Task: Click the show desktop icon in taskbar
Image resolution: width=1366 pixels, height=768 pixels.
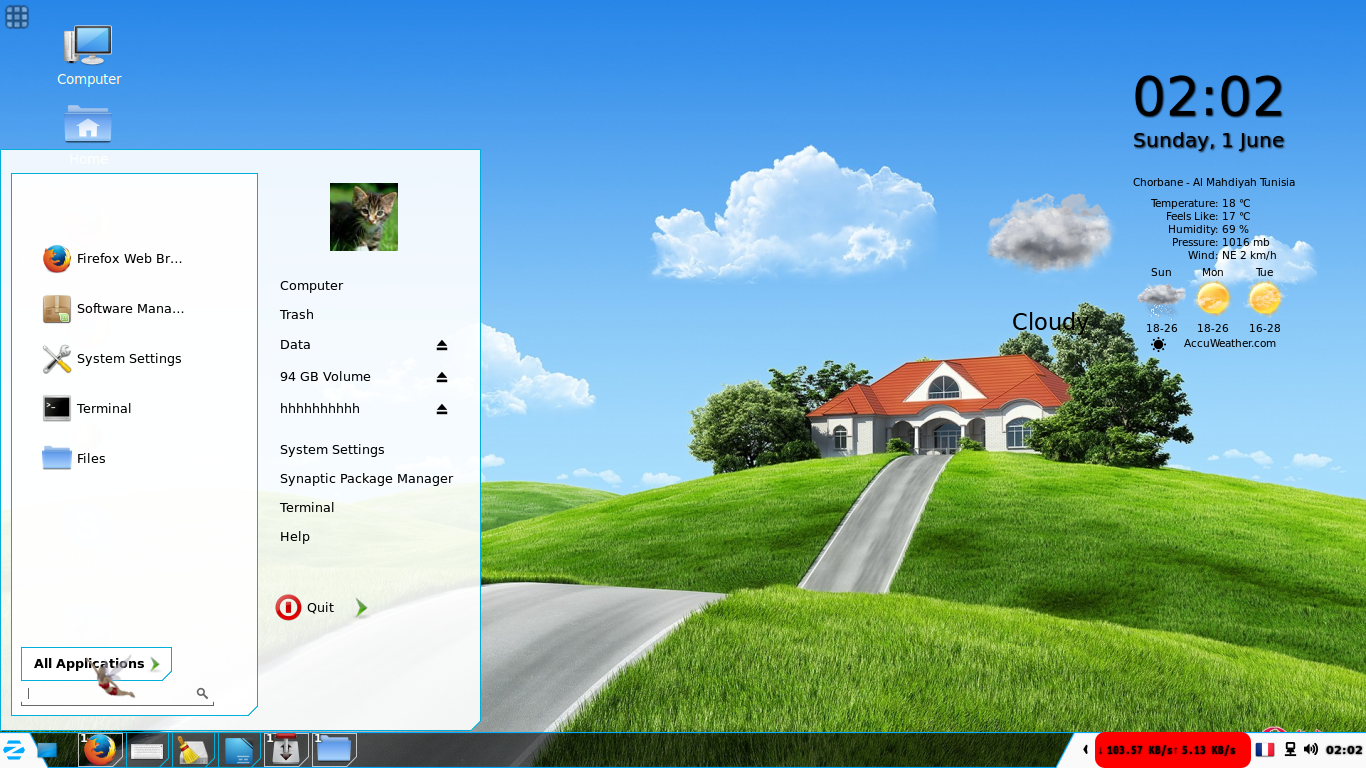Action: (47, 749)
